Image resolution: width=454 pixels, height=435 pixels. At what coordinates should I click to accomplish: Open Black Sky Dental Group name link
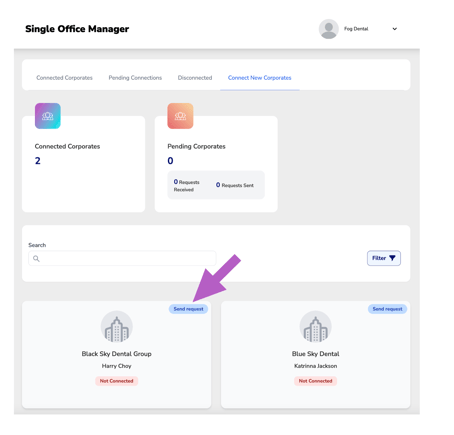point(117,354)
